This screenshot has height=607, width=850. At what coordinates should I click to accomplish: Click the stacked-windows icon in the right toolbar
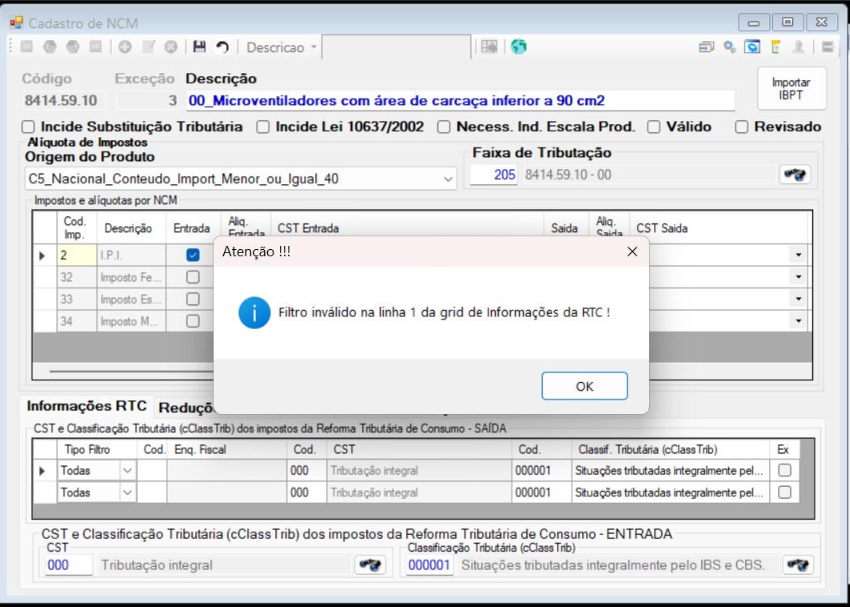point(706,47)
